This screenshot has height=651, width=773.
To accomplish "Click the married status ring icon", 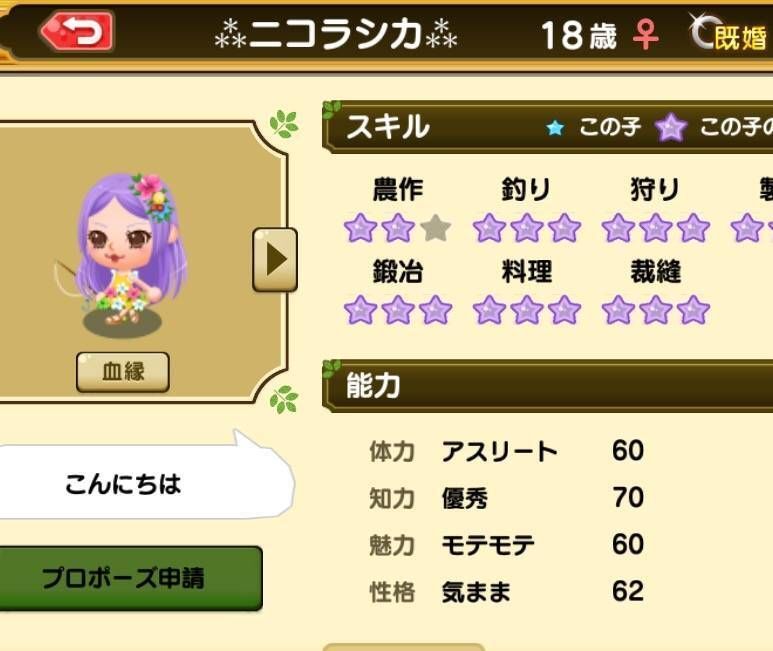I will click(702, 31).
